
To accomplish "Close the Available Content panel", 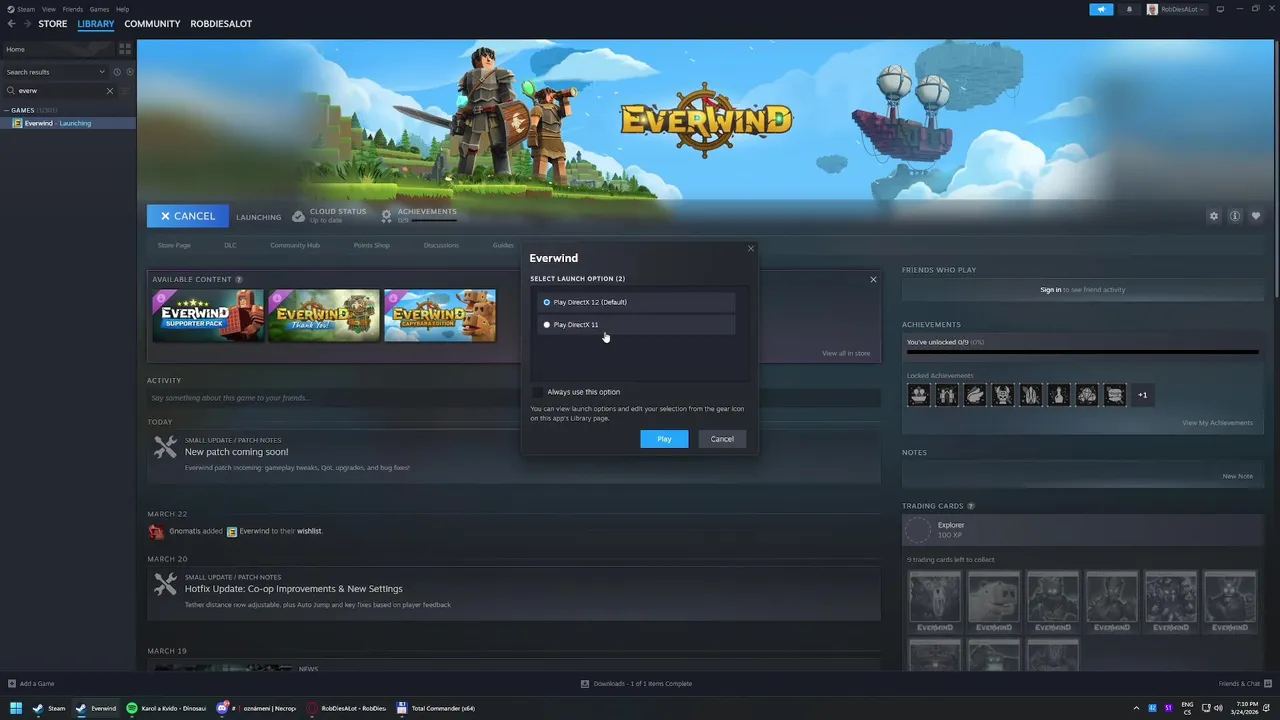I will click(873, 280).
